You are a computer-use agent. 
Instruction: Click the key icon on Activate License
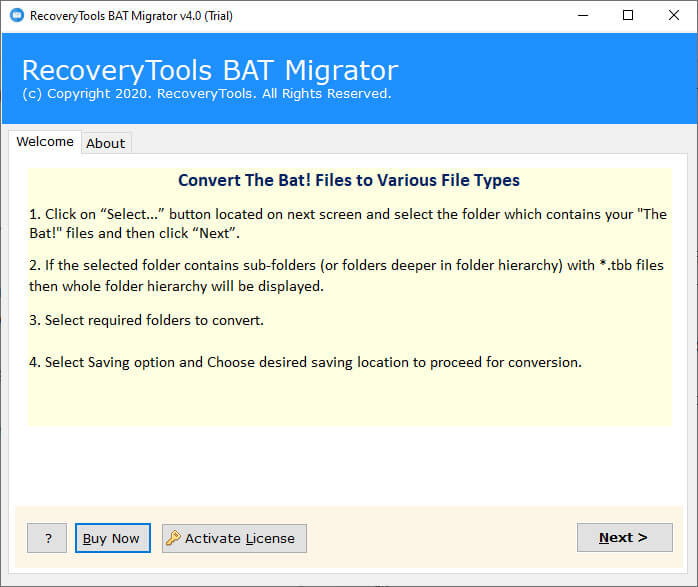(173, 538)
